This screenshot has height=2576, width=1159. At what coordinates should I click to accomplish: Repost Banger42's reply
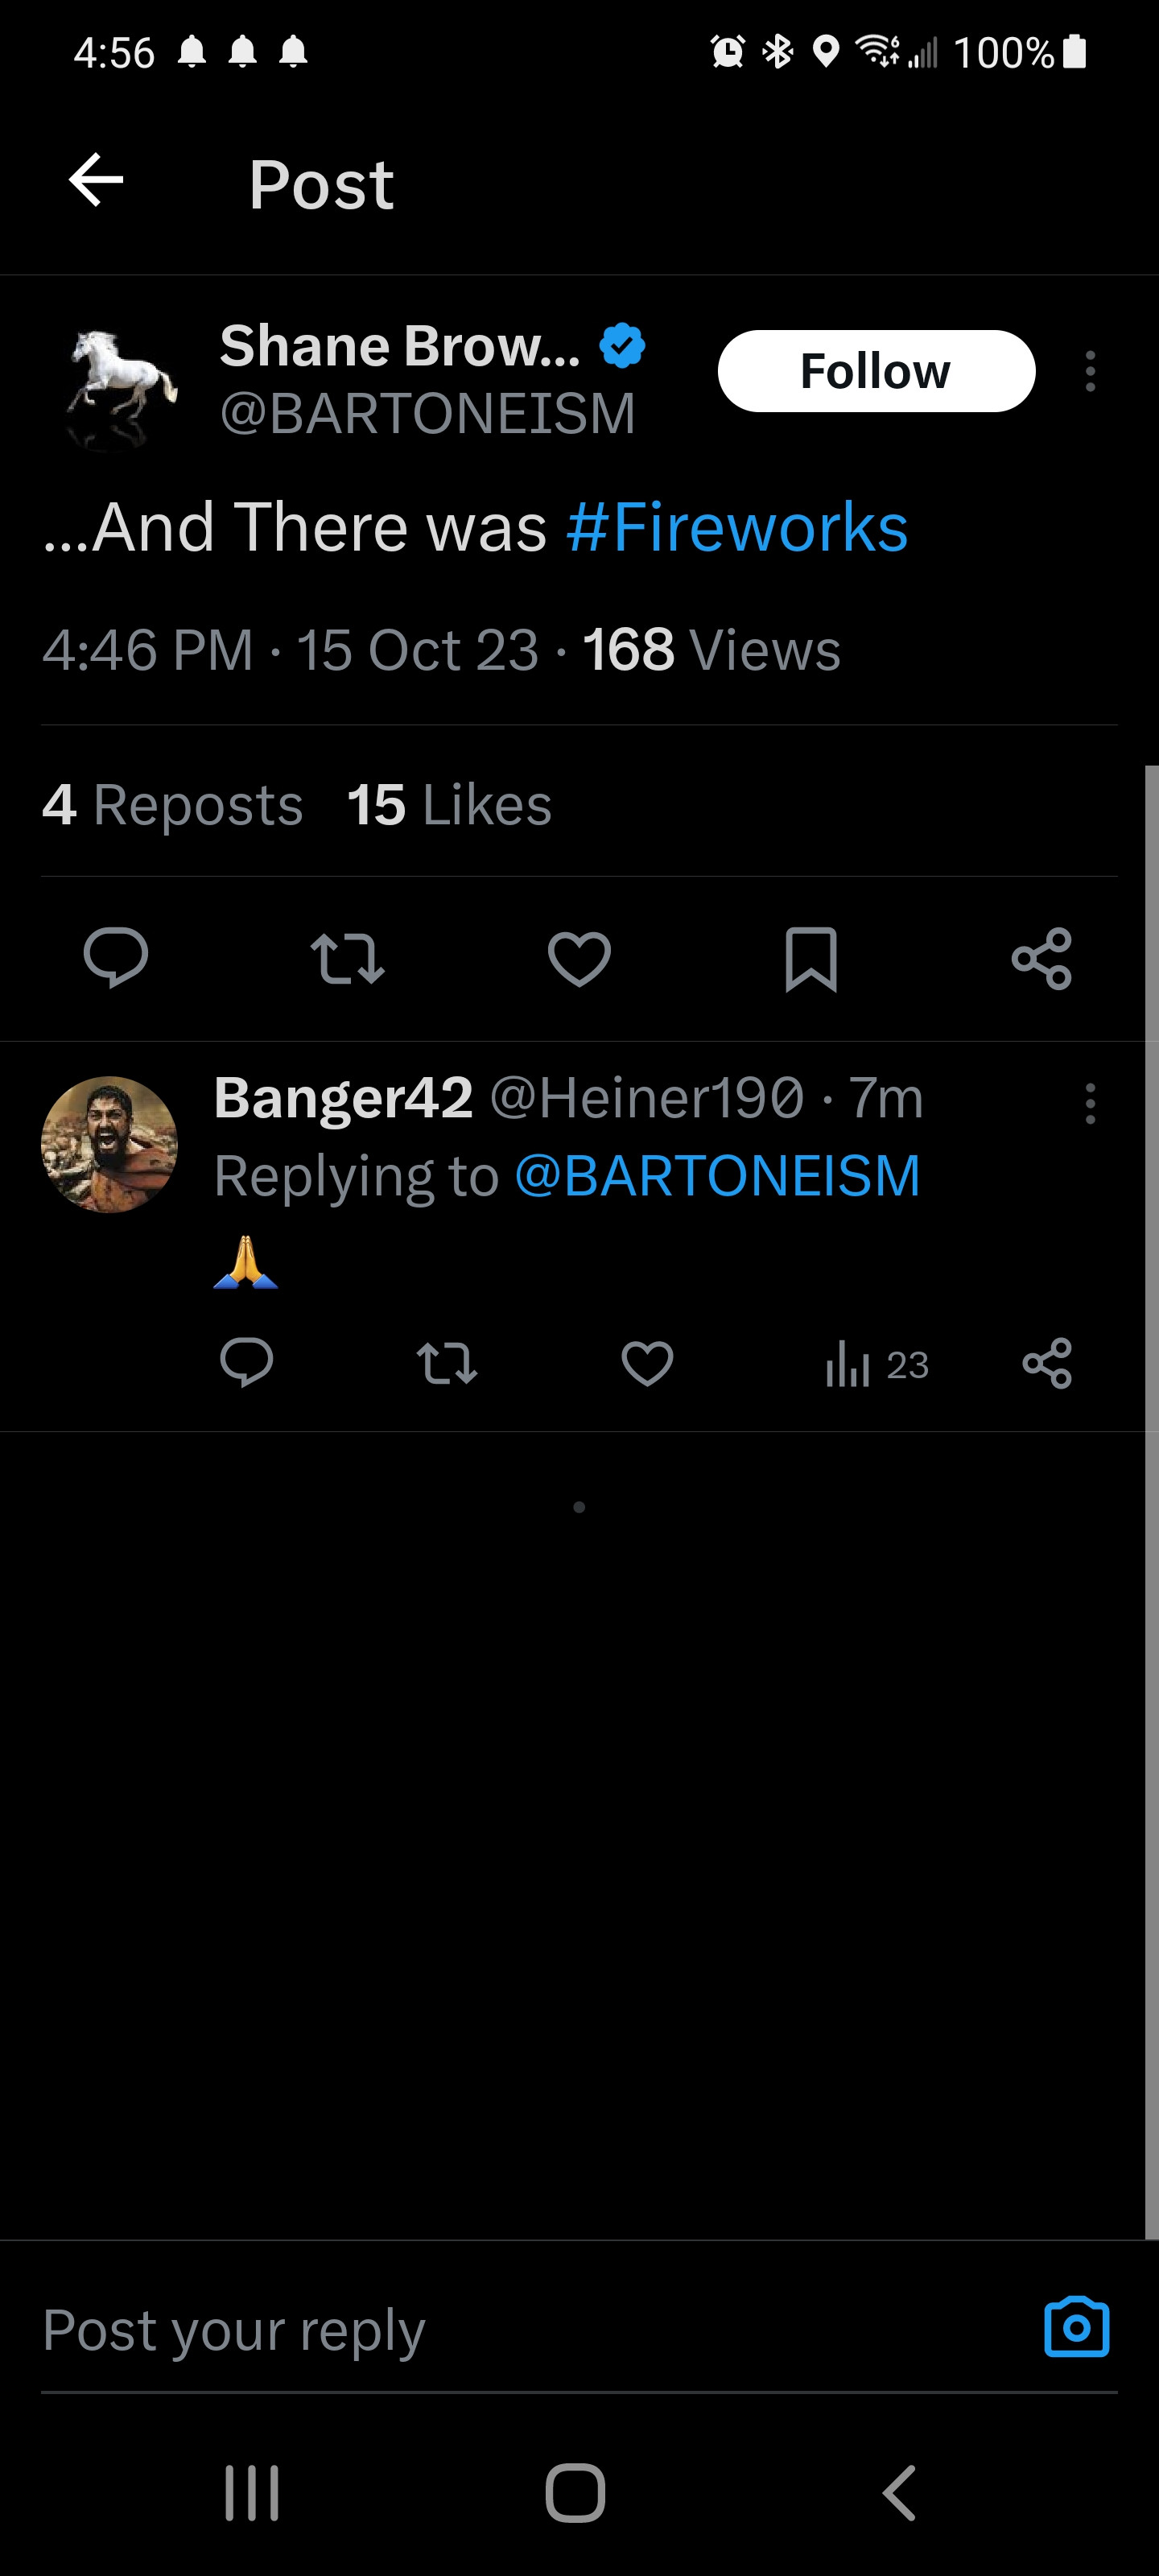(x=446, y=1363)
